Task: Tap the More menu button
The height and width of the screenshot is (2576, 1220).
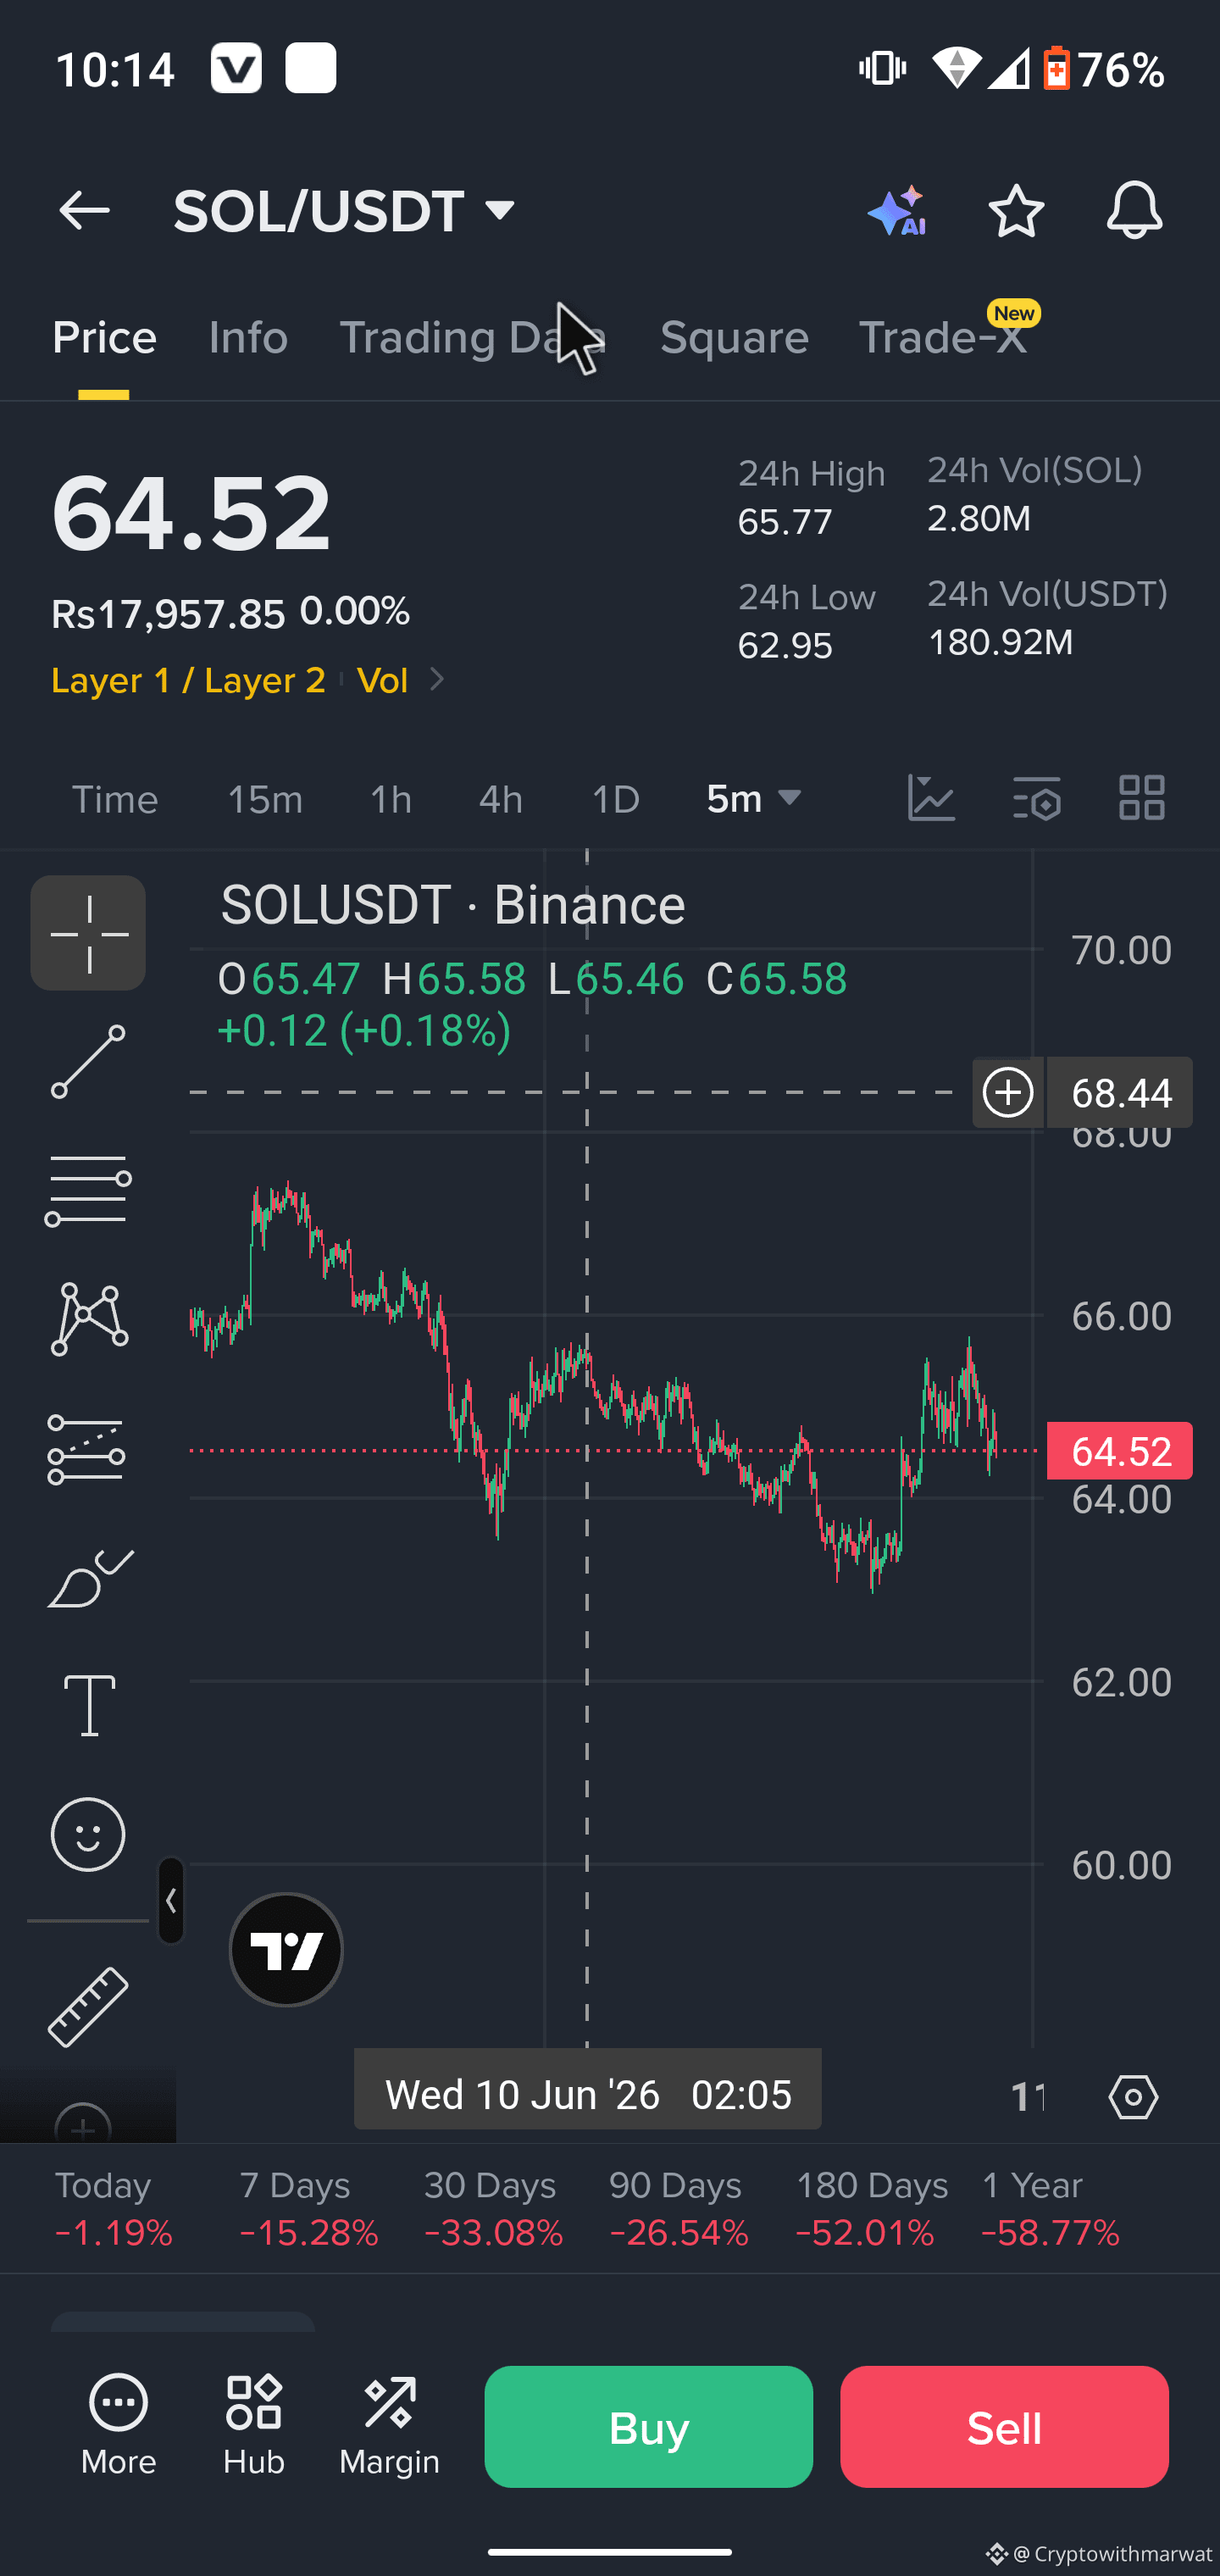Action: click(x=118, y=2426)
